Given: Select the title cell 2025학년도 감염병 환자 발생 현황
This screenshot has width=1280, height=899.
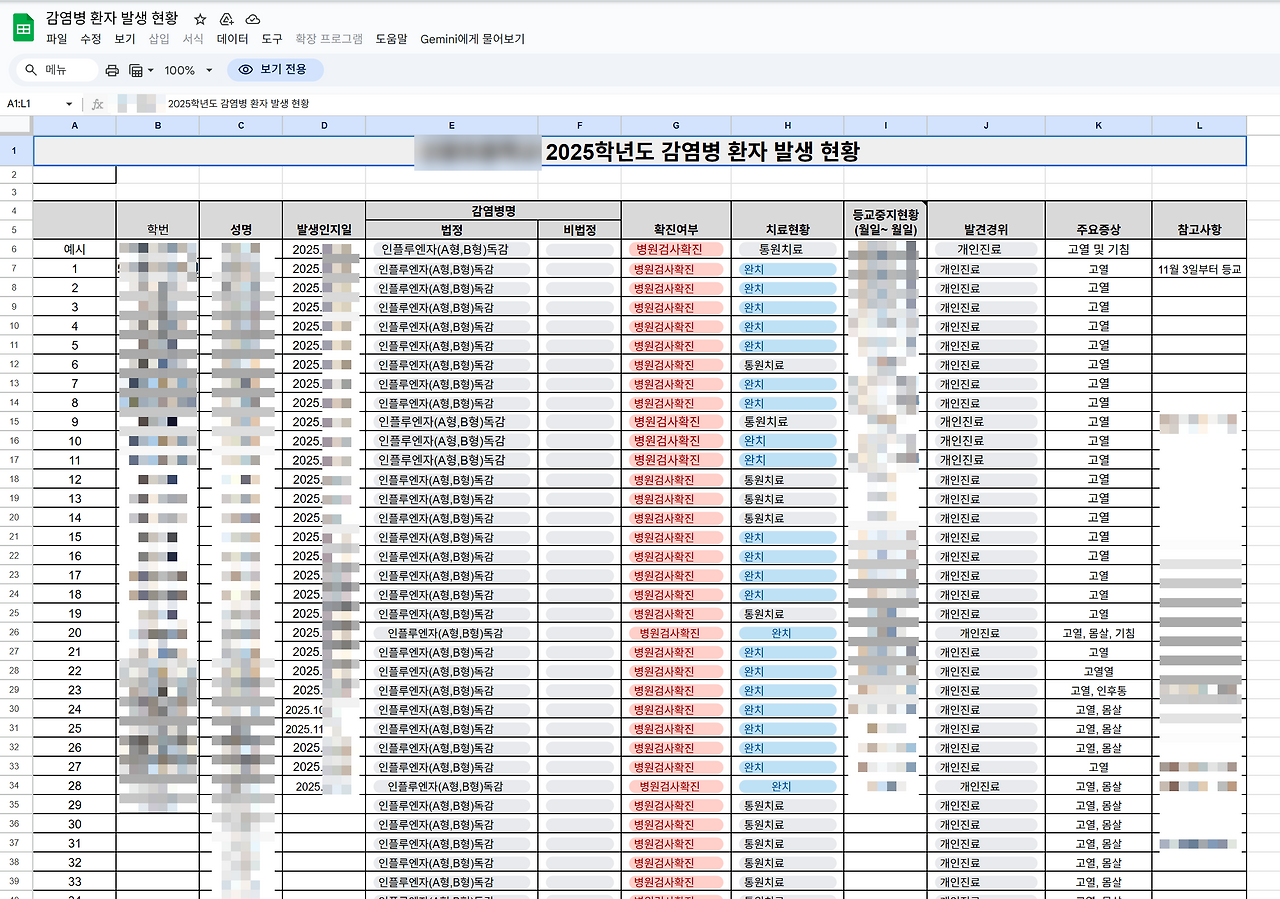Looking at the screenshot, I should tap(640, 151).
